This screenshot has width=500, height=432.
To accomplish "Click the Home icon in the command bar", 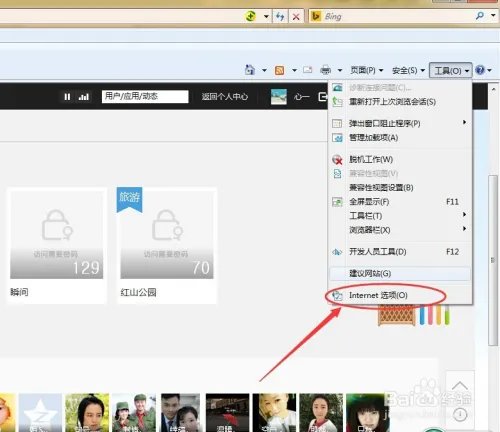I will click(249, 70).
